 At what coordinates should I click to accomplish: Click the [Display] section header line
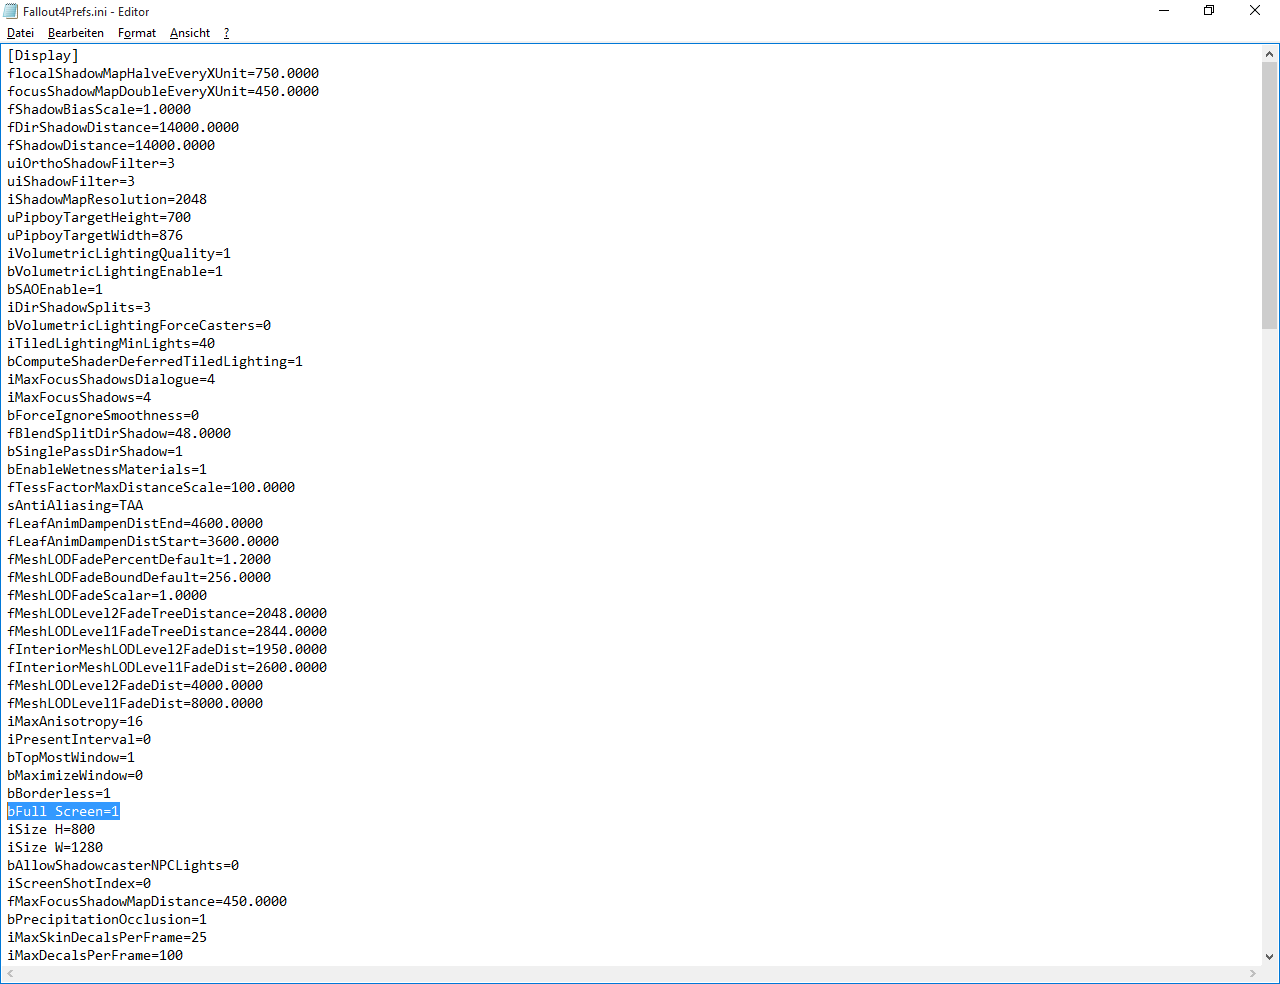[43, 55]
